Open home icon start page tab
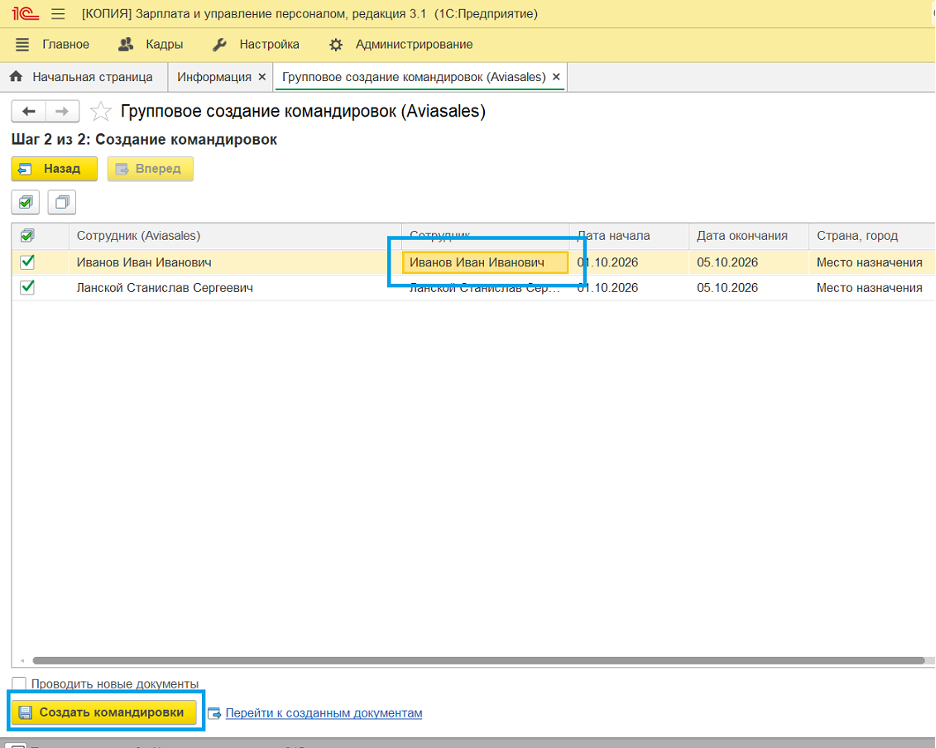Viewport: 936px width, 748px height. [x=84, y=77]
